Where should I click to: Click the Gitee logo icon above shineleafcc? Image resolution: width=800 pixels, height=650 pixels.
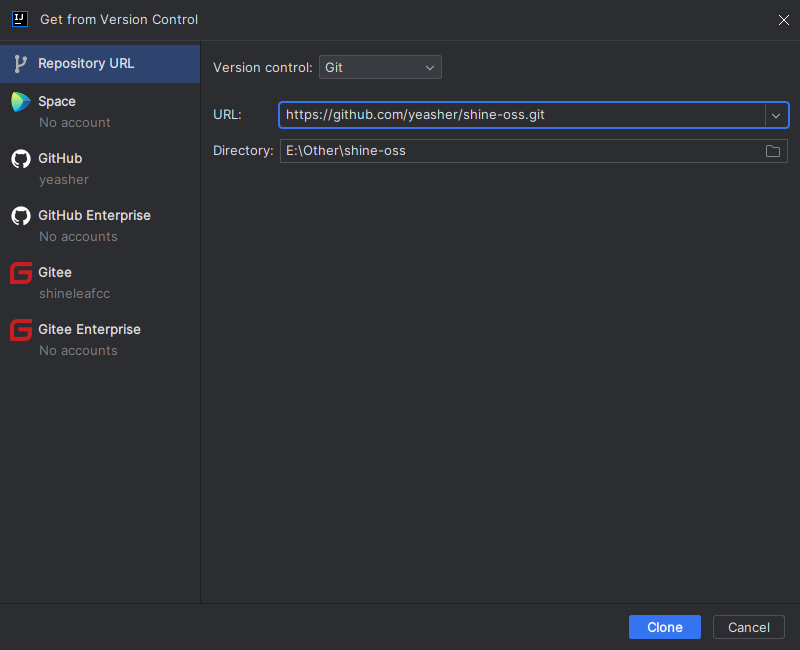[21, 273]
